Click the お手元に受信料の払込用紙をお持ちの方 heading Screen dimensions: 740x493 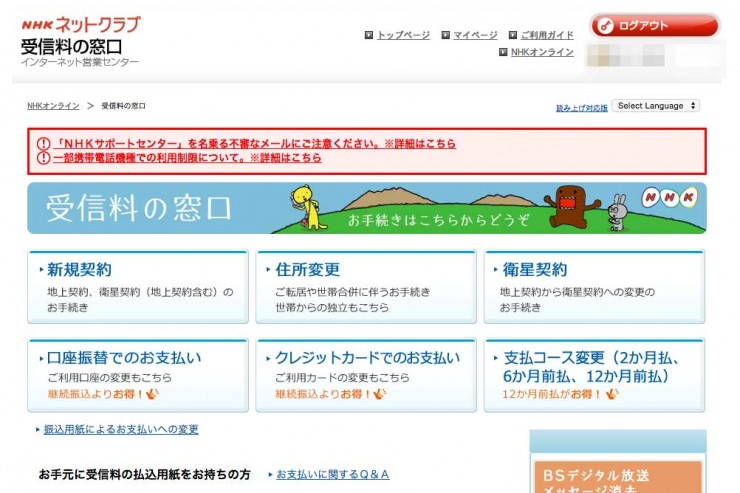(x=144, y=474)
